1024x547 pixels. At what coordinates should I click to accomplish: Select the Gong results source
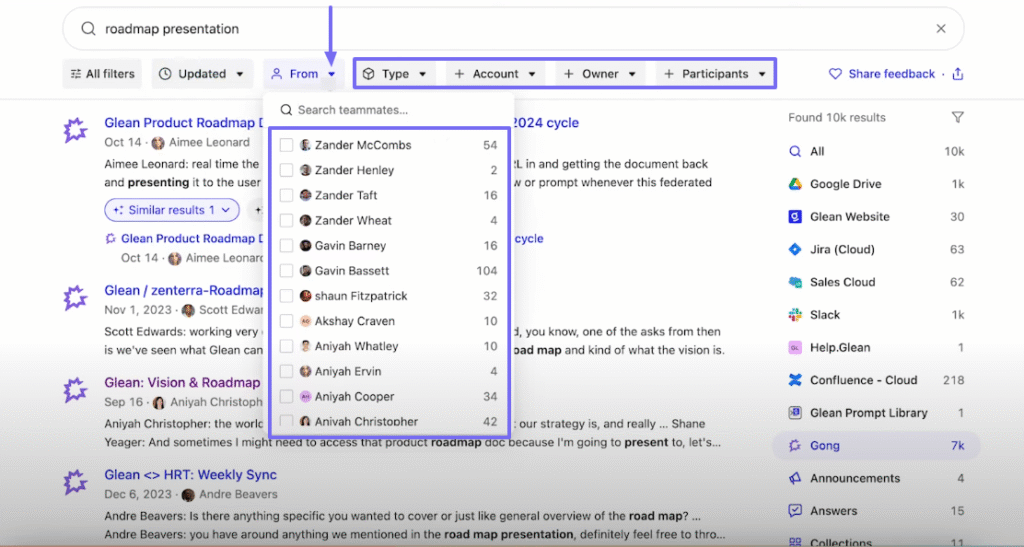876,445
